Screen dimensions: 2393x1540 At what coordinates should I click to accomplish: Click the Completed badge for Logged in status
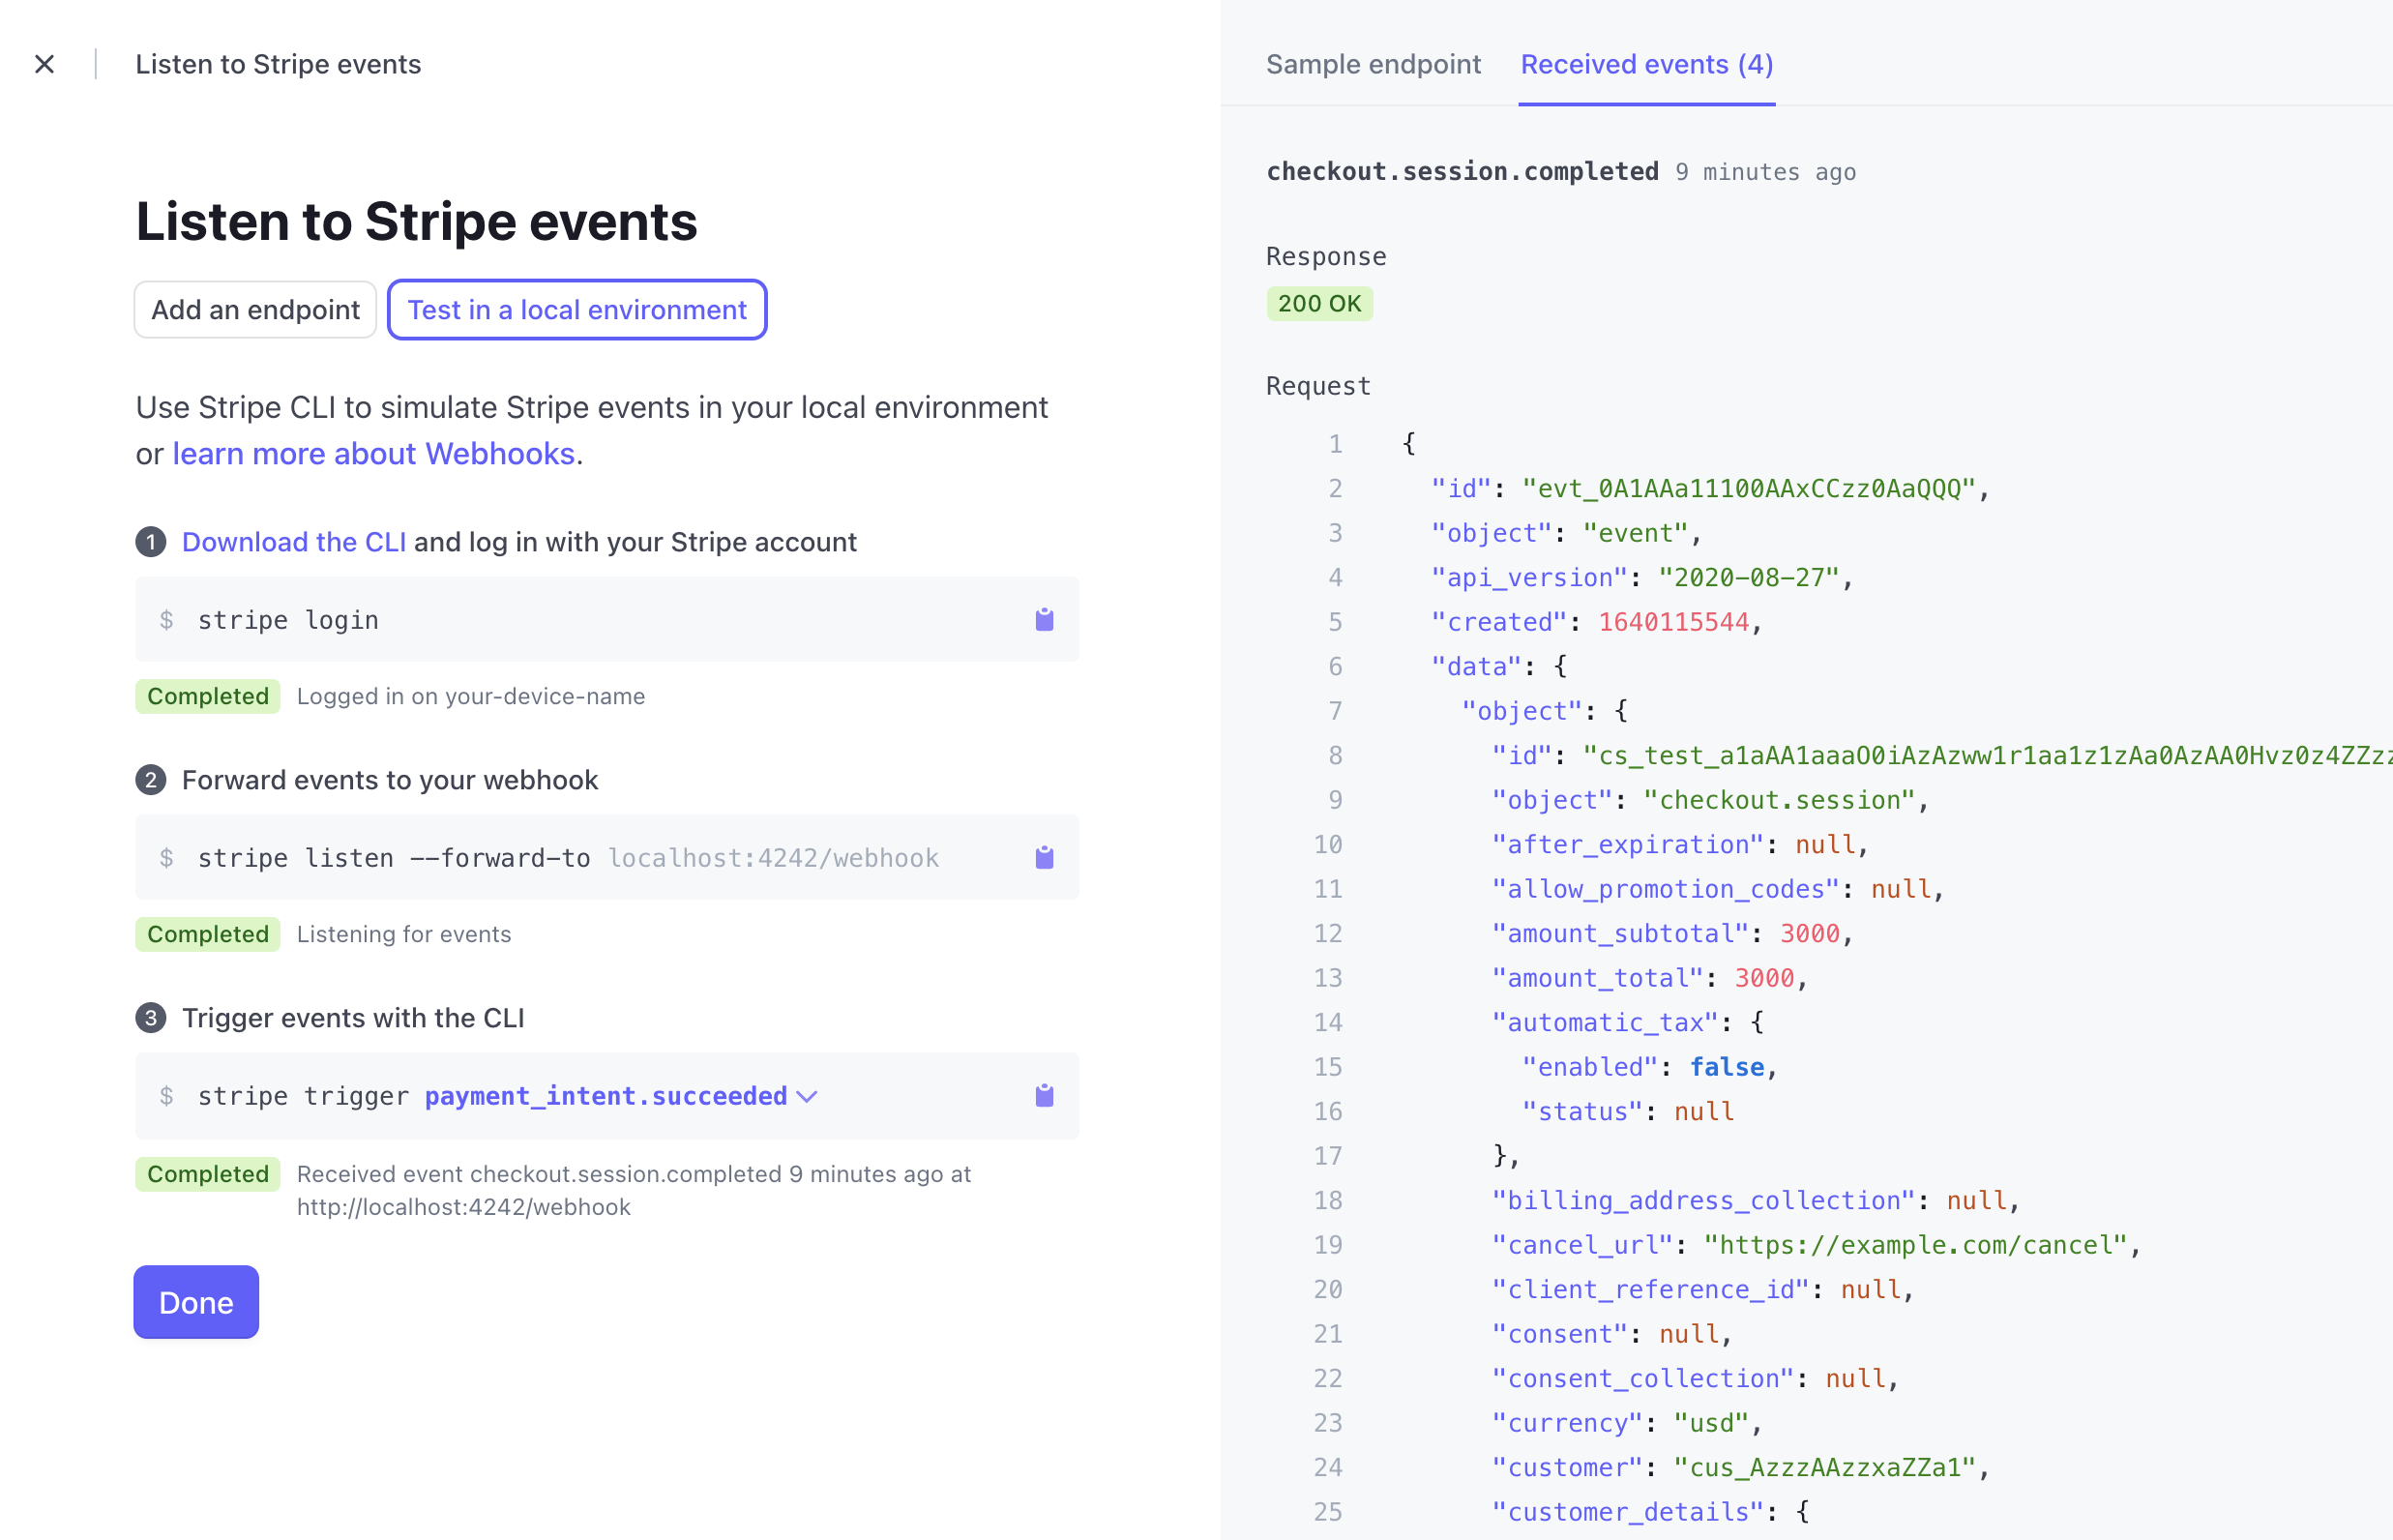tap(208, 696)
